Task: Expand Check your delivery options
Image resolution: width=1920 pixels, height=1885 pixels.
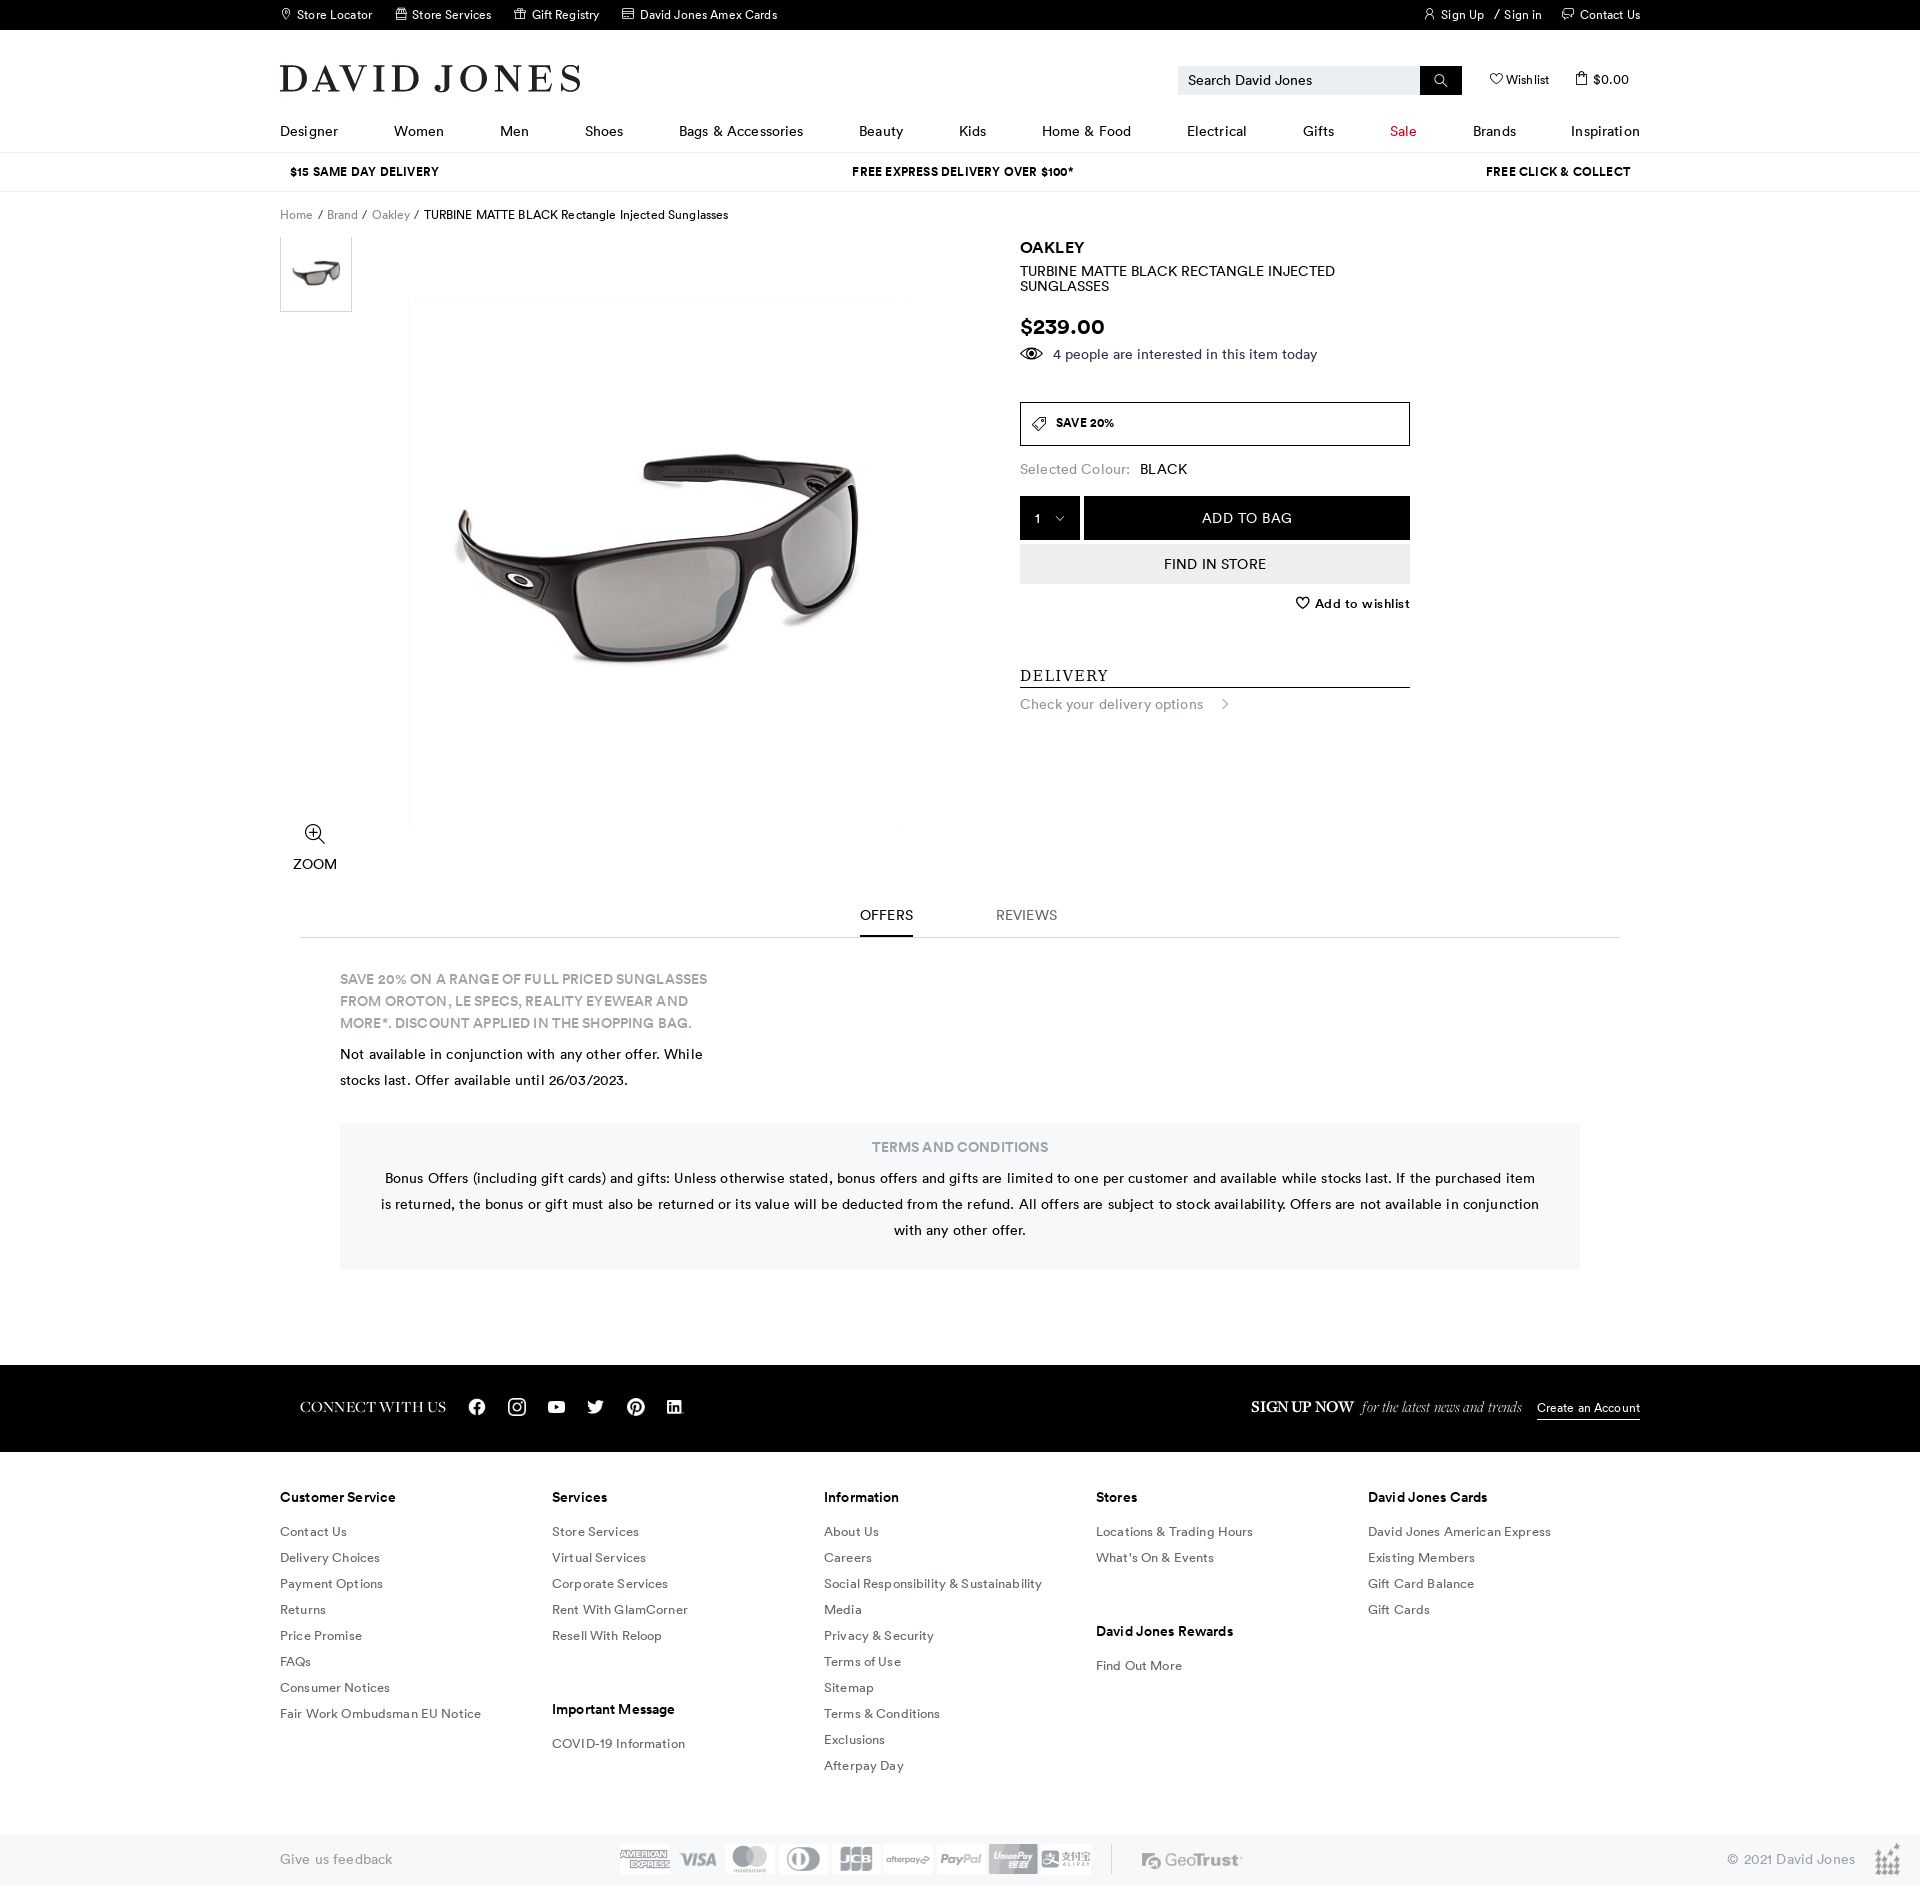Action: 1124,704
